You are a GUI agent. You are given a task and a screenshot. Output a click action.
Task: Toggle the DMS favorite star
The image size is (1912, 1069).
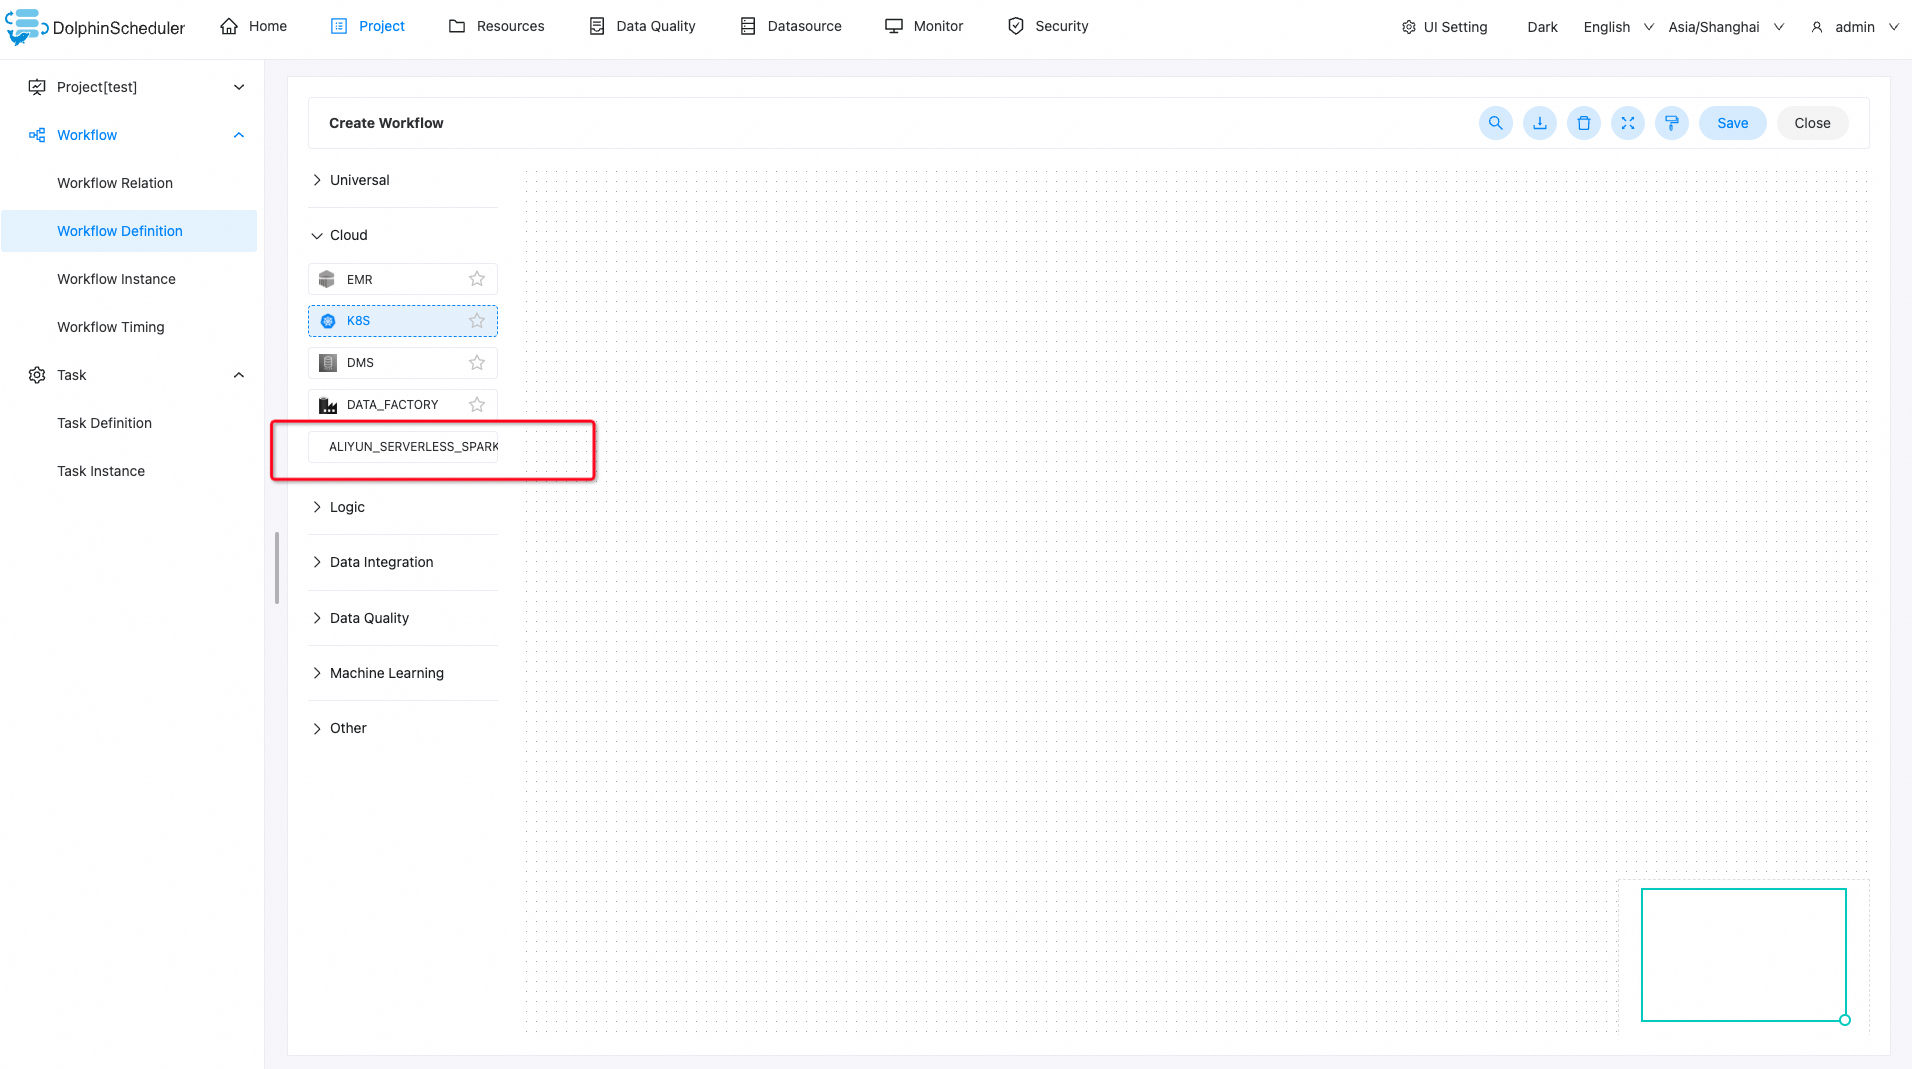point(477,363)
